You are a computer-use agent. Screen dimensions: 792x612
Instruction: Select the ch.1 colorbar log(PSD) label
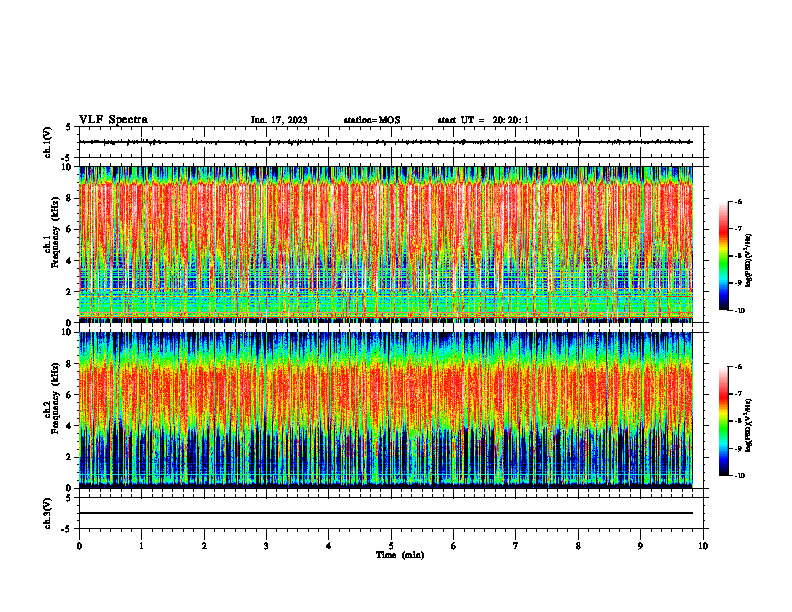(748, 261)
